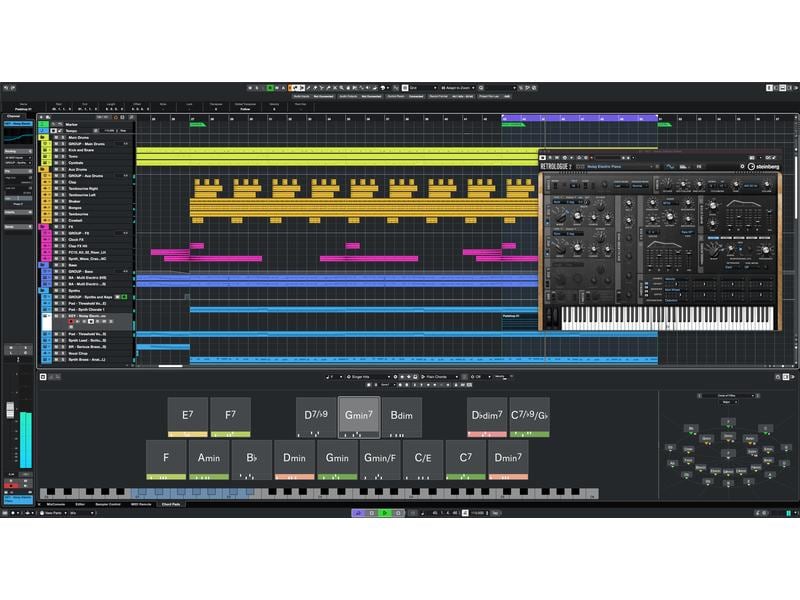Open the Circle of Fifths dropdown
The image size is (800, 600).
(x=729, y=395)
